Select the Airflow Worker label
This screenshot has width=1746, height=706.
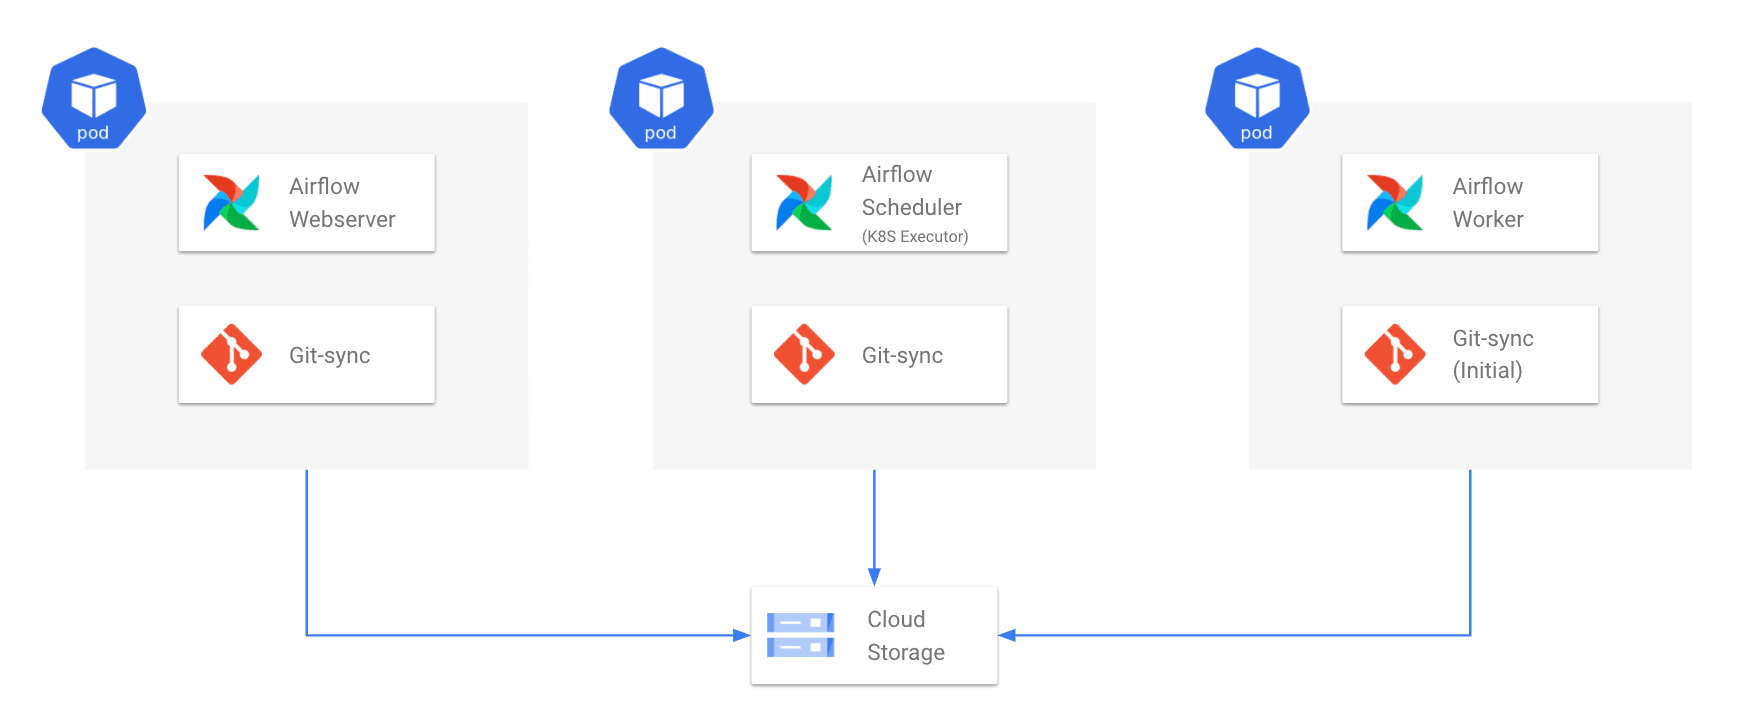click(1488, 203)
